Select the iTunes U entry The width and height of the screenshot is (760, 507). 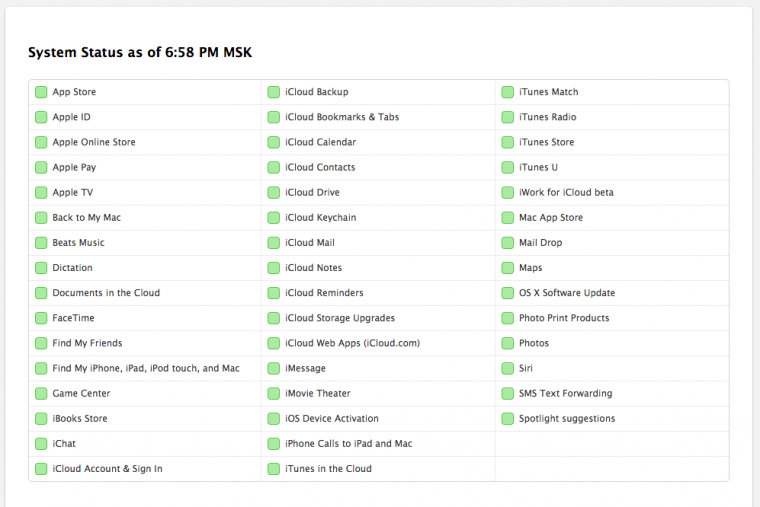(538, 167)
